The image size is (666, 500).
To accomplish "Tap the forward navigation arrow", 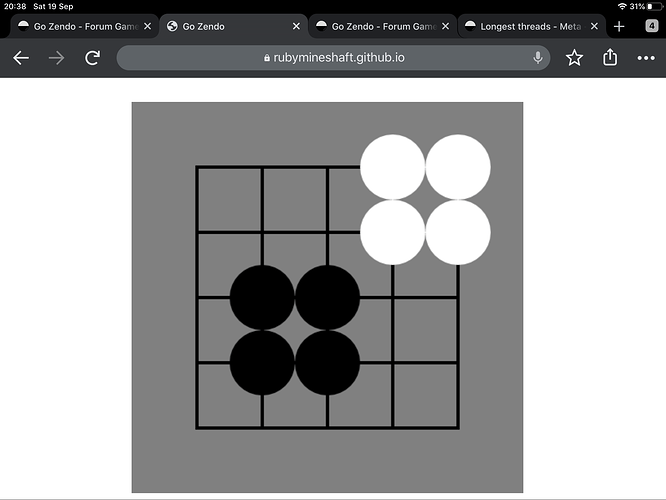I will [x=56, y=58].
